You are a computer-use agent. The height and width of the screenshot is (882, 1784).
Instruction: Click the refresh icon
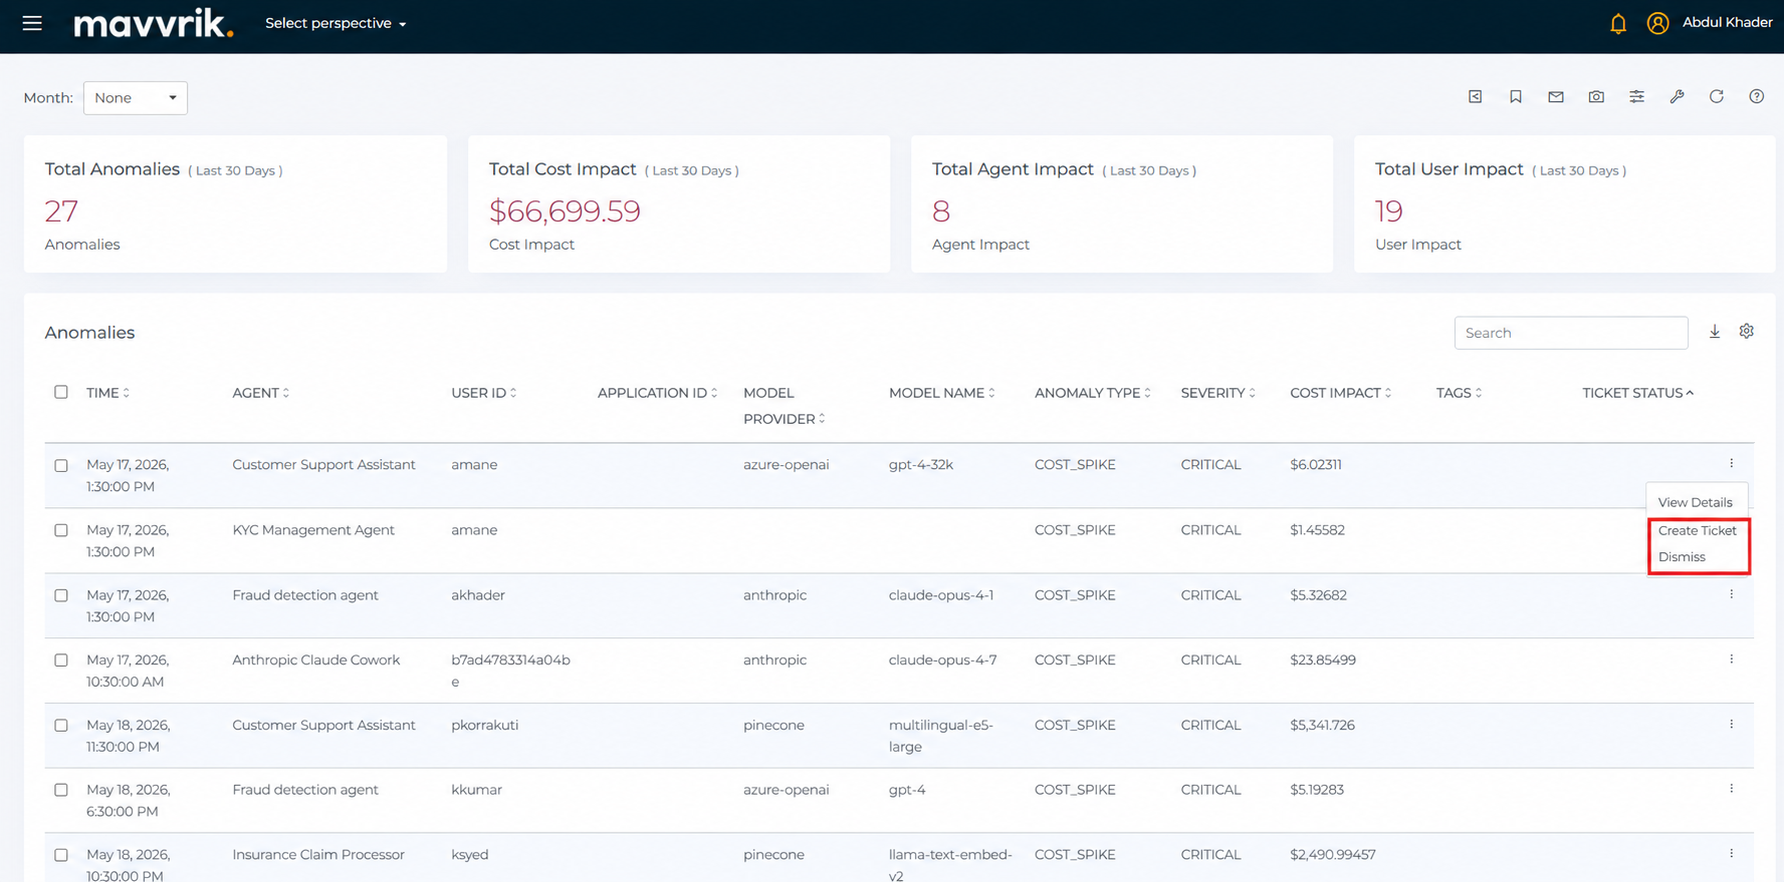[1717, 97]
